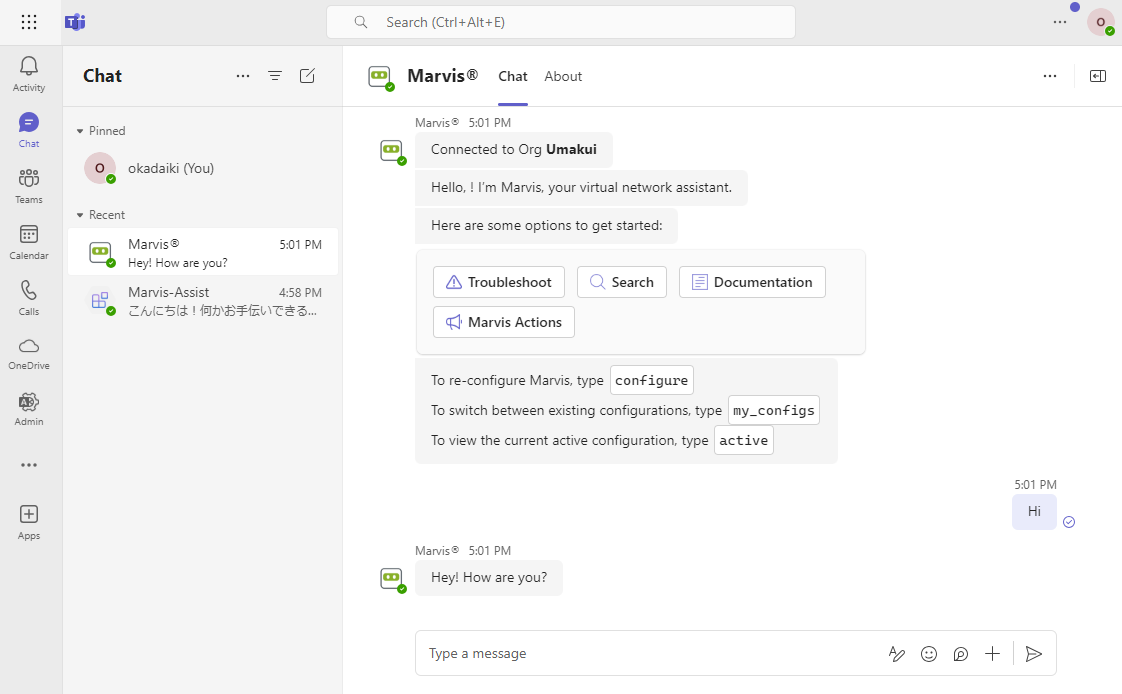Click the Documentation button
The height and width of the screenshot is (694, 1122).
pos(752,282)
